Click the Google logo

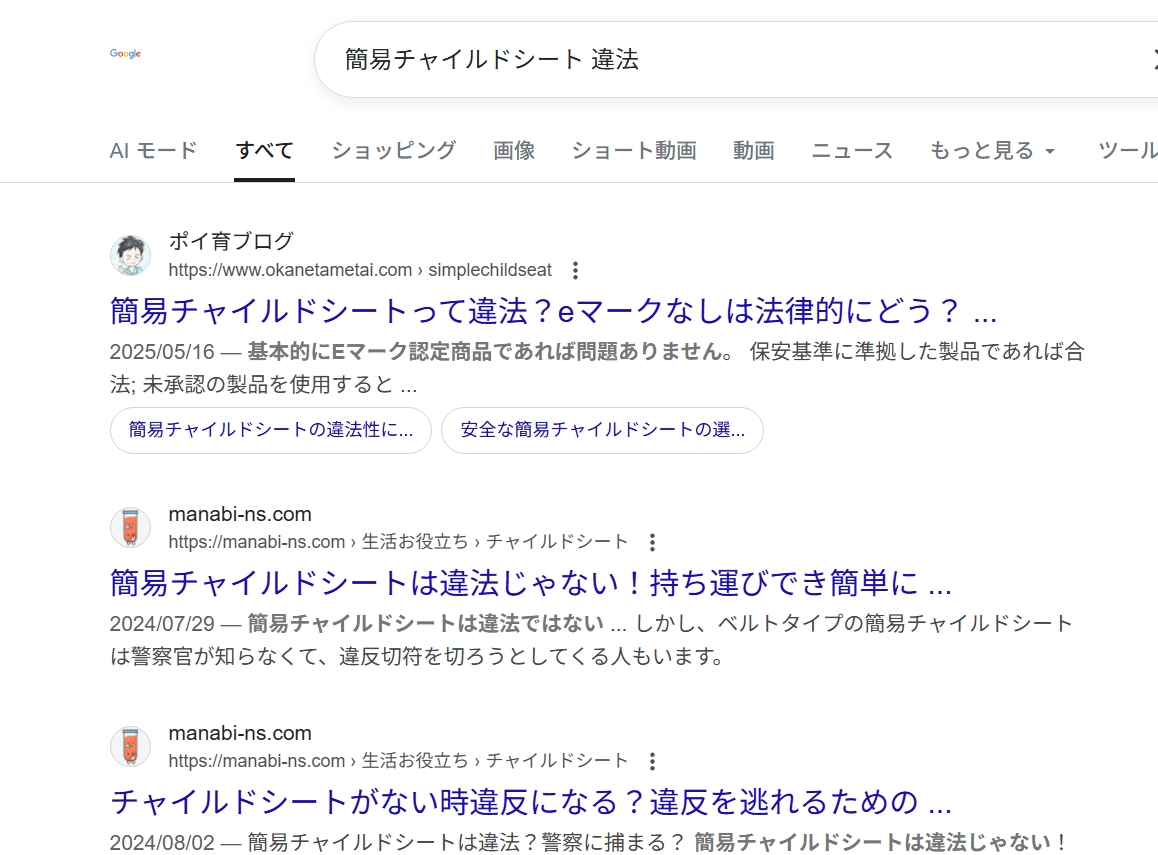[x=125, y=54]
